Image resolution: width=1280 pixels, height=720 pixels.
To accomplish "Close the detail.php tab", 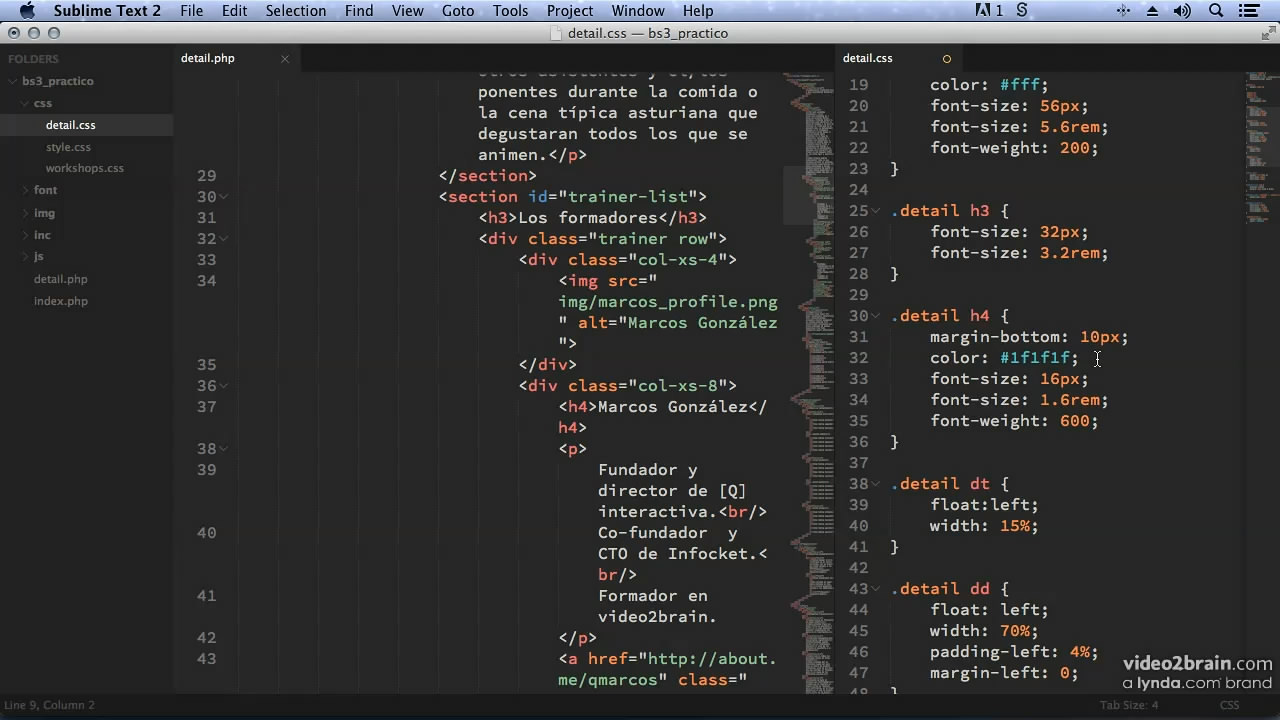I will (284, 58).
